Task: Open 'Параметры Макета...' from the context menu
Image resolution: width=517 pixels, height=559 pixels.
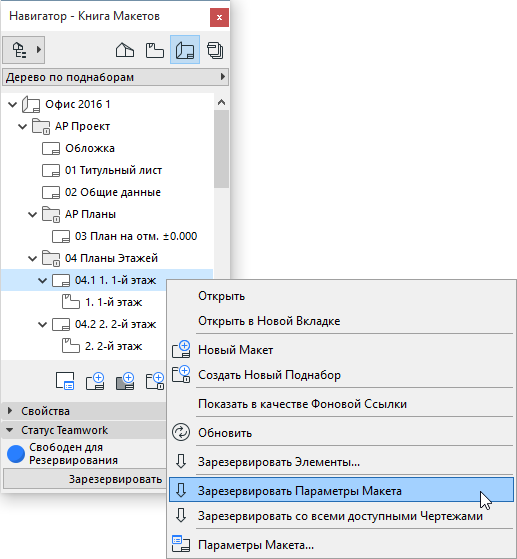Action: [x=341, y=545]
